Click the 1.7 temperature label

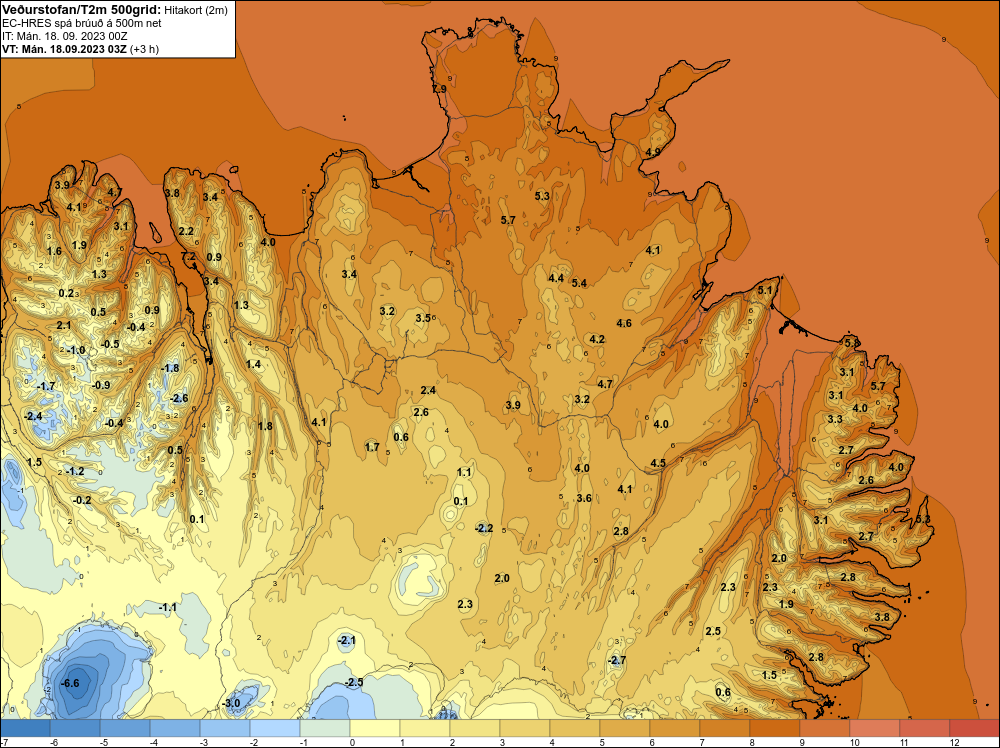click(x=372, y=448)
